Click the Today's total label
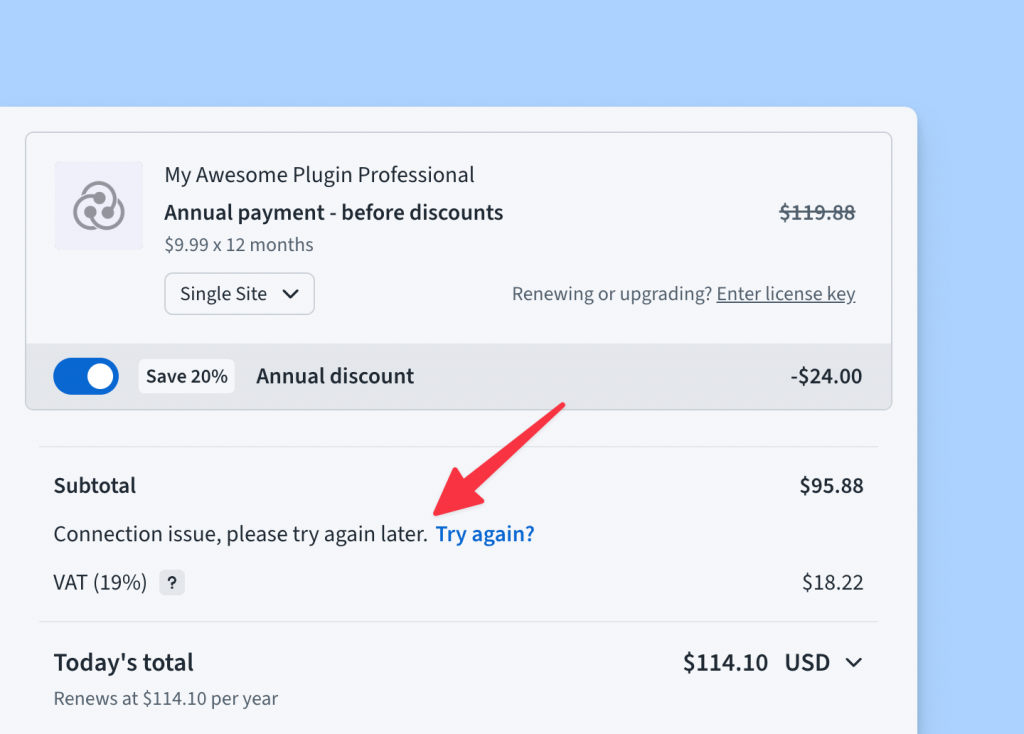Viewport: 1024px width, 734px height. click(x=123, y=662)
